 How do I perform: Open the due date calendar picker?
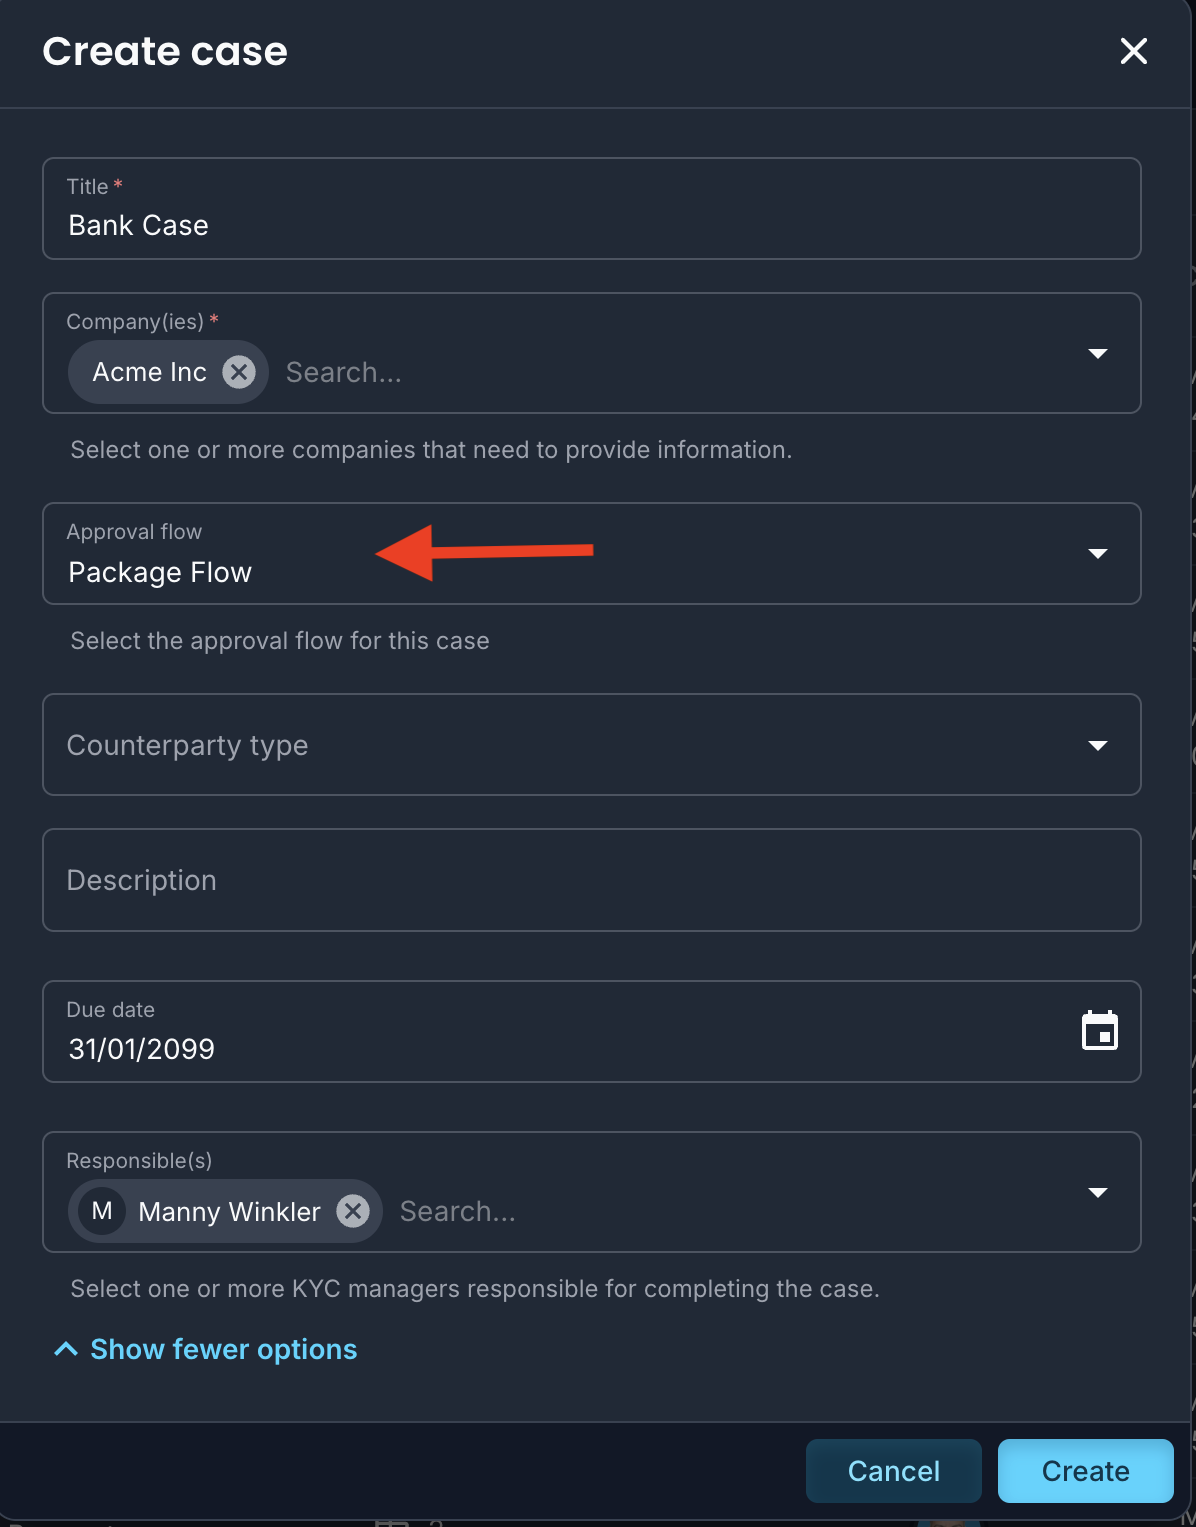(x=1100, y=1031)
